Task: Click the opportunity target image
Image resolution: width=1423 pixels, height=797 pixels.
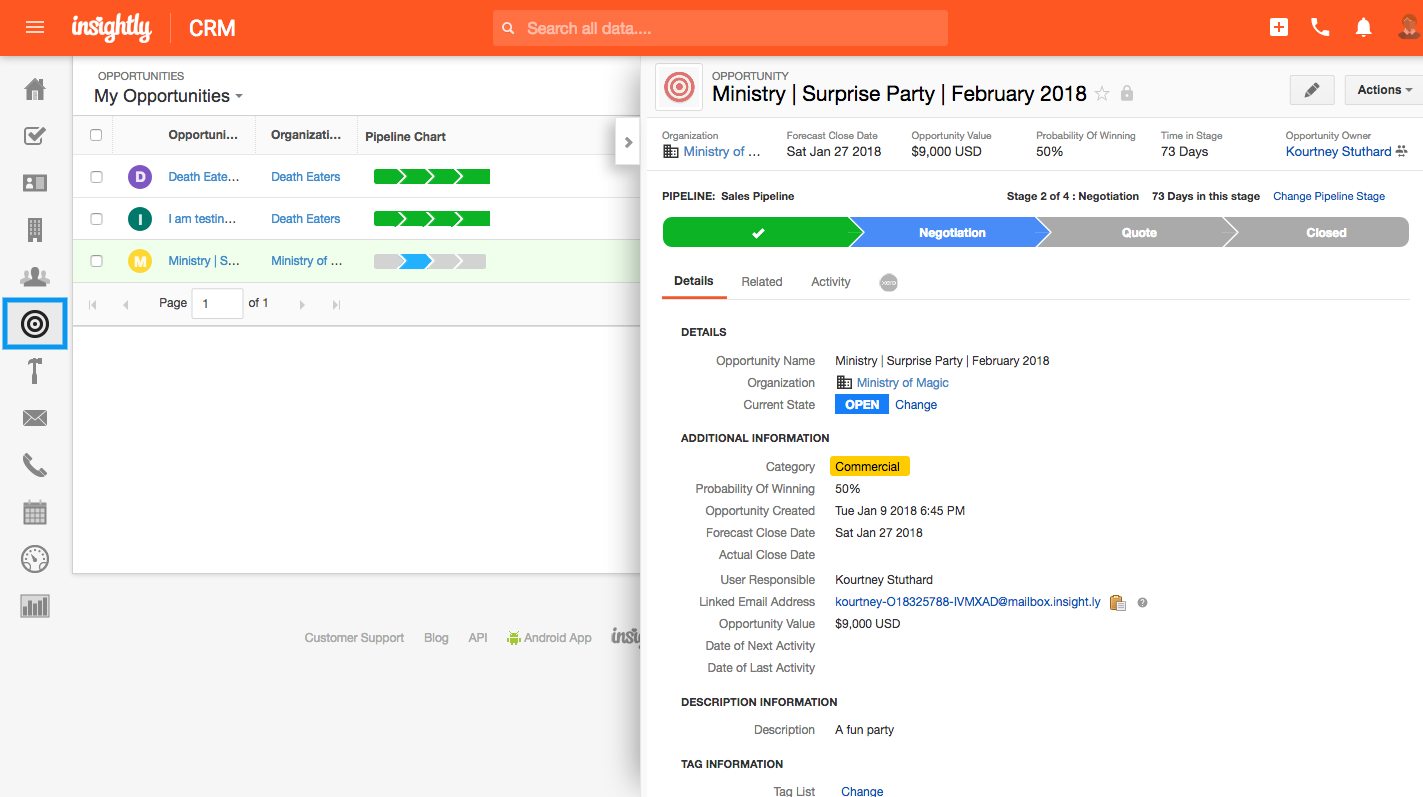Action: point(679,87)
